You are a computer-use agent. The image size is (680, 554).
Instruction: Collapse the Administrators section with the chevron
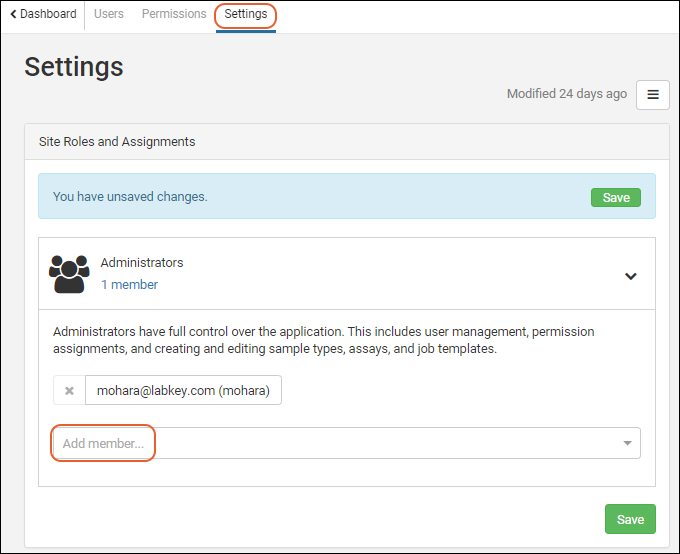click(630, 276)
